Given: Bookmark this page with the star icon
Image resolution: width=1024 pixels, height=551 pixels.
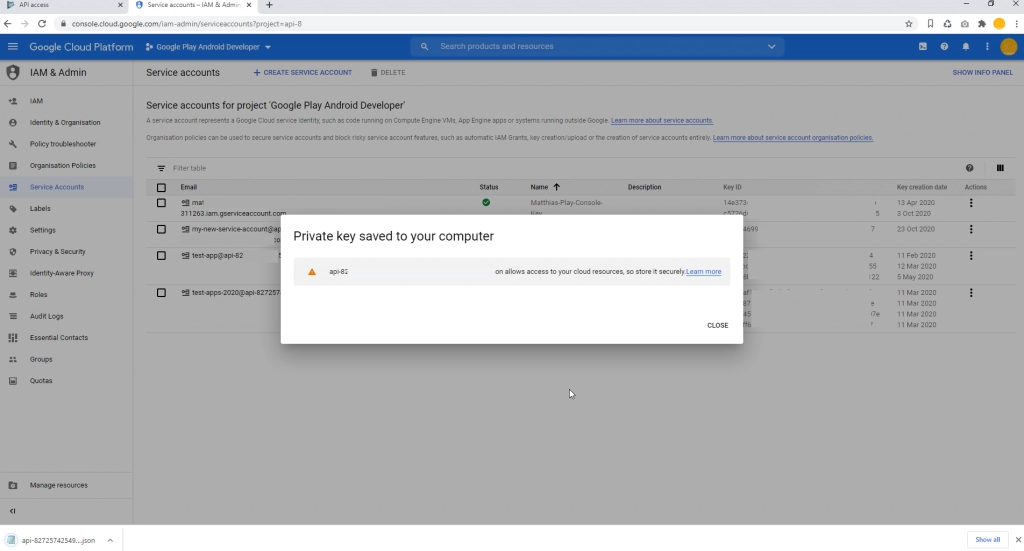Looking at the screenshot, I should pyautogui.click(x=908, y=24).
